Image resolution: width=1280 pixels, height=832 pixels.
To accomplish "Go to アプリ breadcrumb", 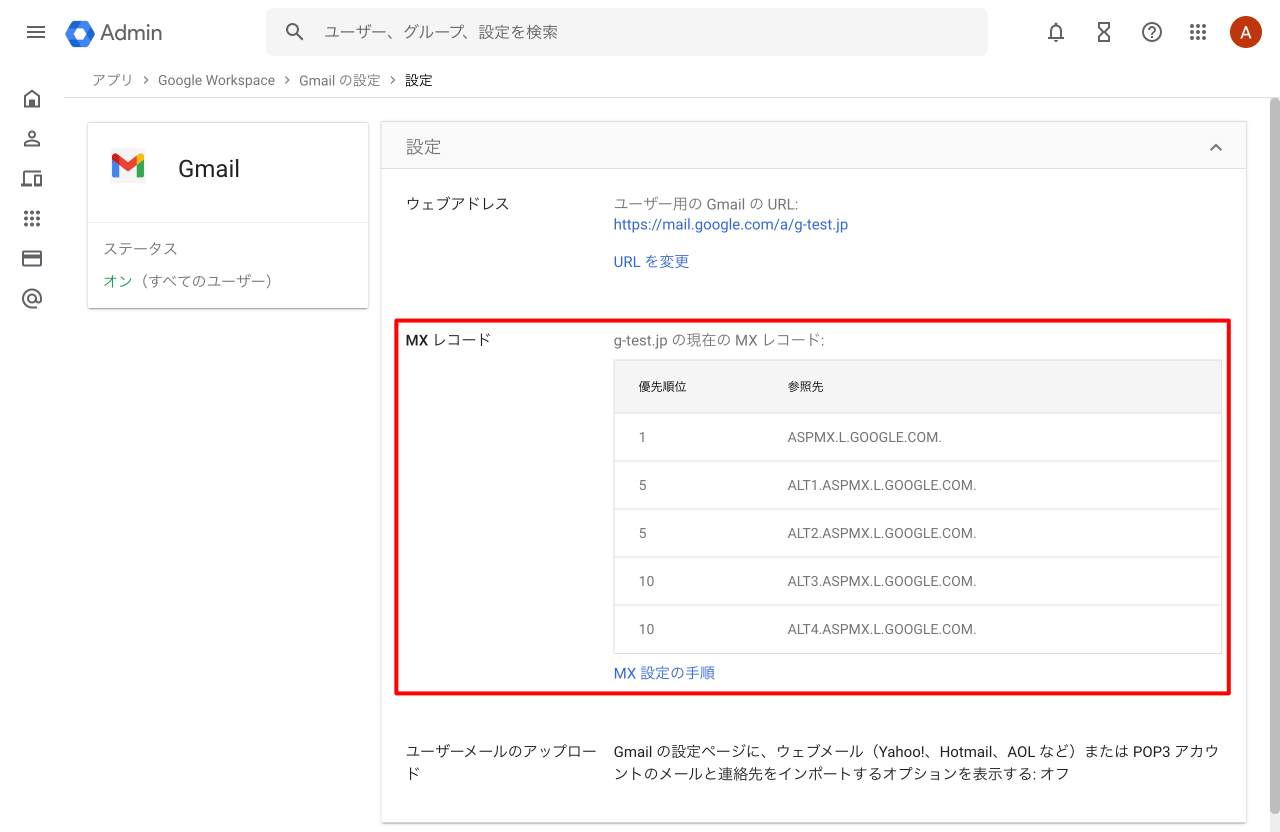I will [112, 80].
